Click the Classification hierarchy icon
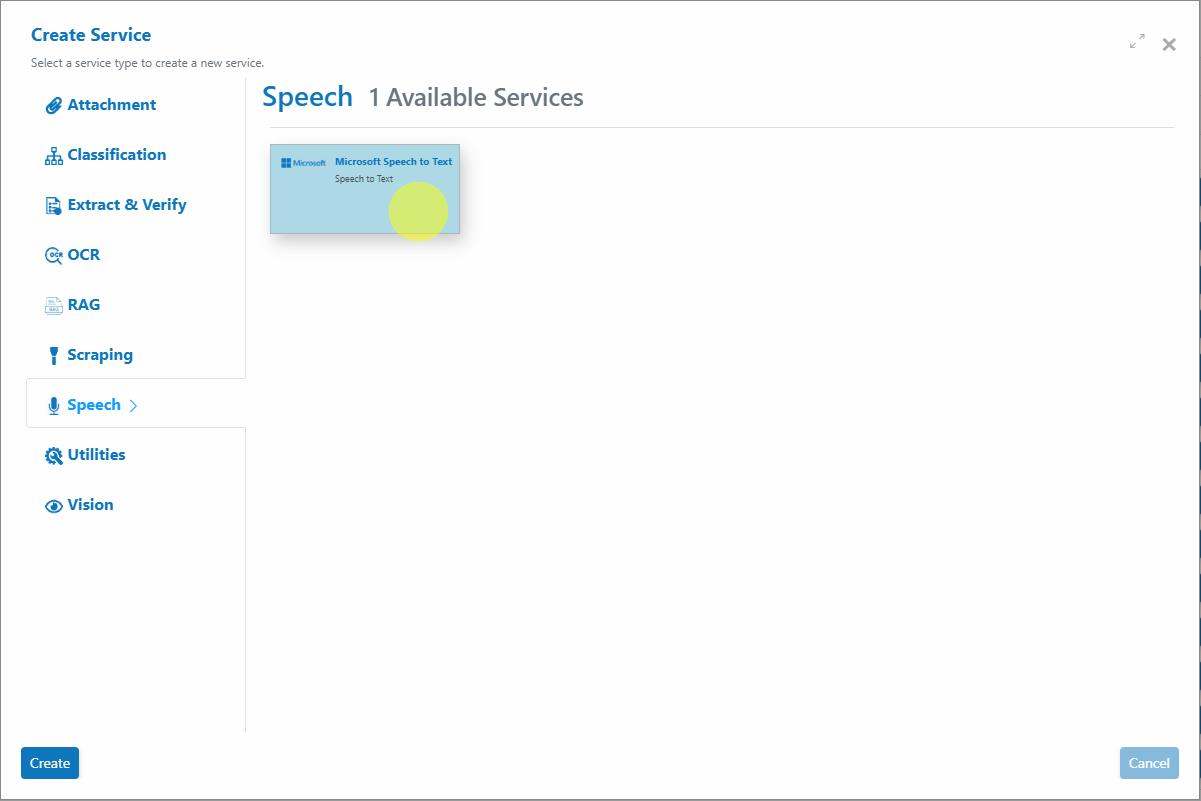Screen dimensions: 1201x801 click(54, 156)
